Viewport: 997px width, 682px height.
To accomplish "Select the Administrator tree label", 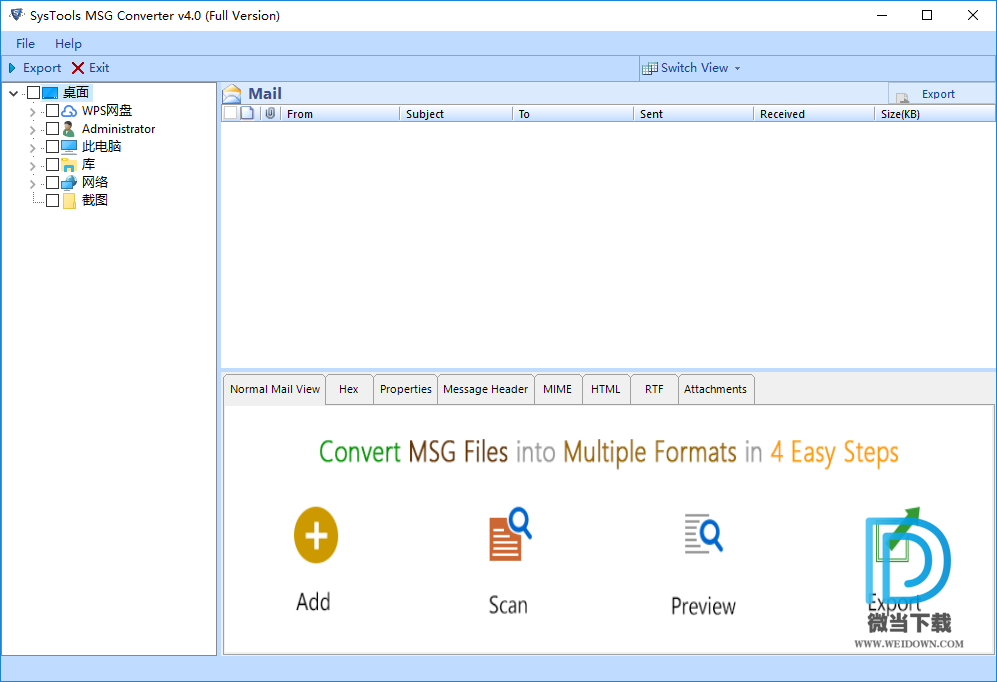I will (x=118, y=129).
